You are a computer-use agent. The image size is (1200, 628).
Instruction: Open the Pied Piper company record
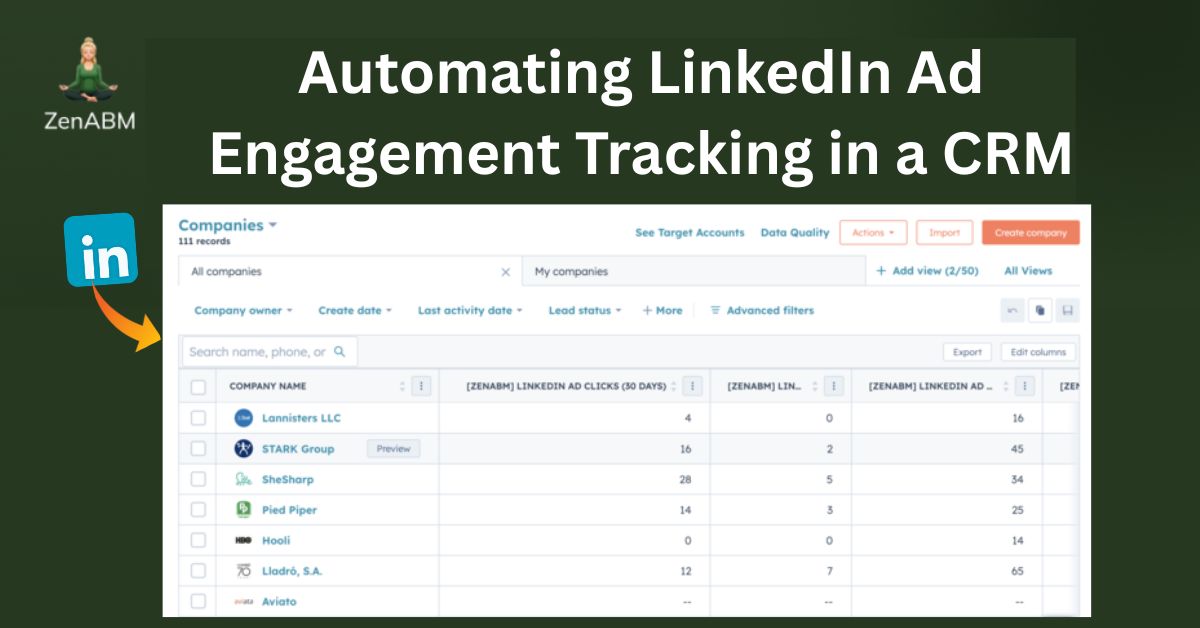(289, 510)
